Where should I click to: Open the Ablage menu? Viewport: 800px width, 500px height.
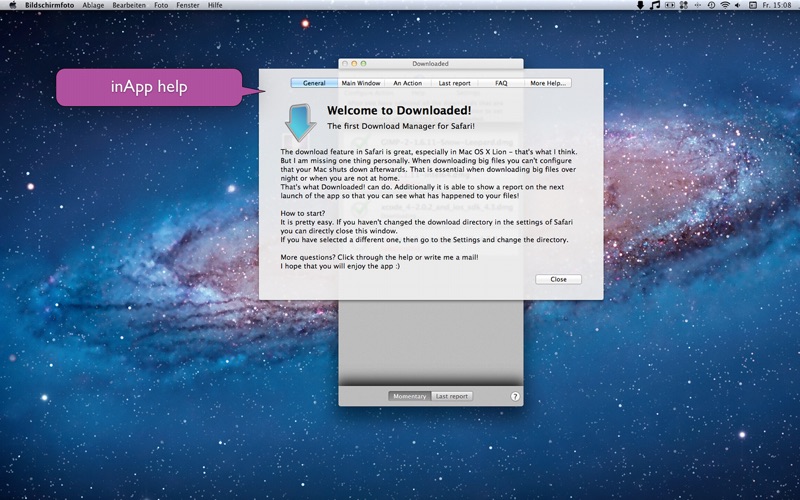(93, 5)
